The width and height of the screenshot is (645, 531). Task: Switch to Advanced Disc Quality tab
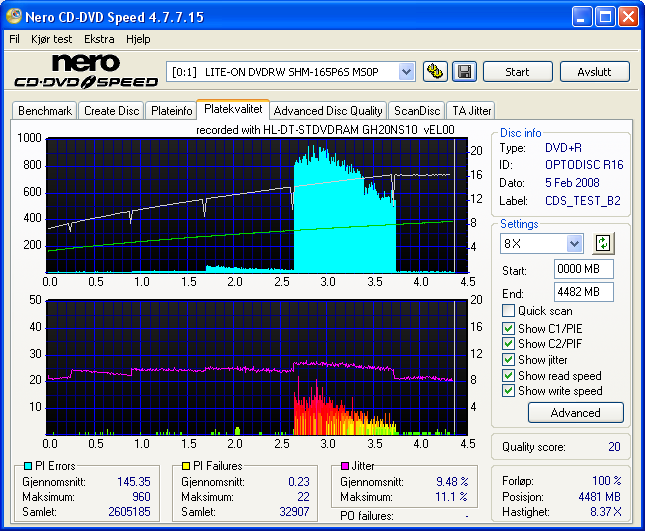pyautogui.click(x=328, y=111)
